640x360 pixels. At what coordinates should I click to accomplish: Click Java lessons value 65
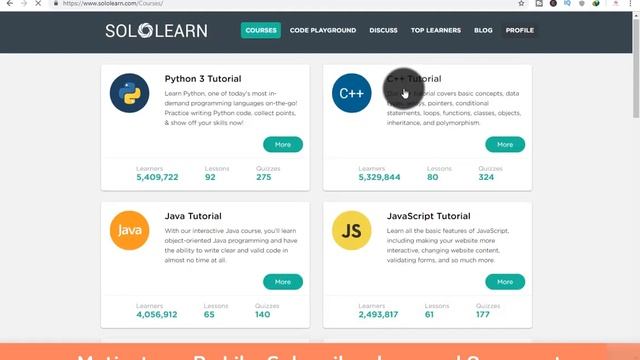[209, 314]
